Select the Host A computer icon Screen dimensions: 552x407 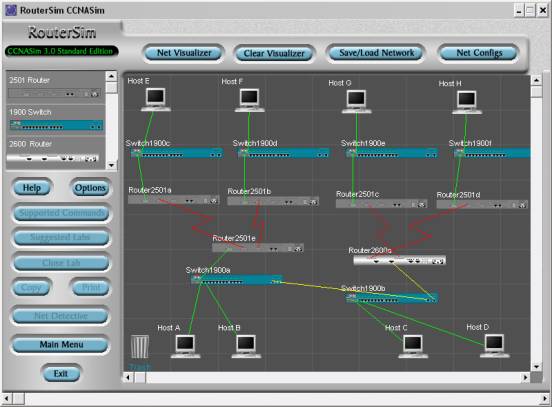point(186,346)
